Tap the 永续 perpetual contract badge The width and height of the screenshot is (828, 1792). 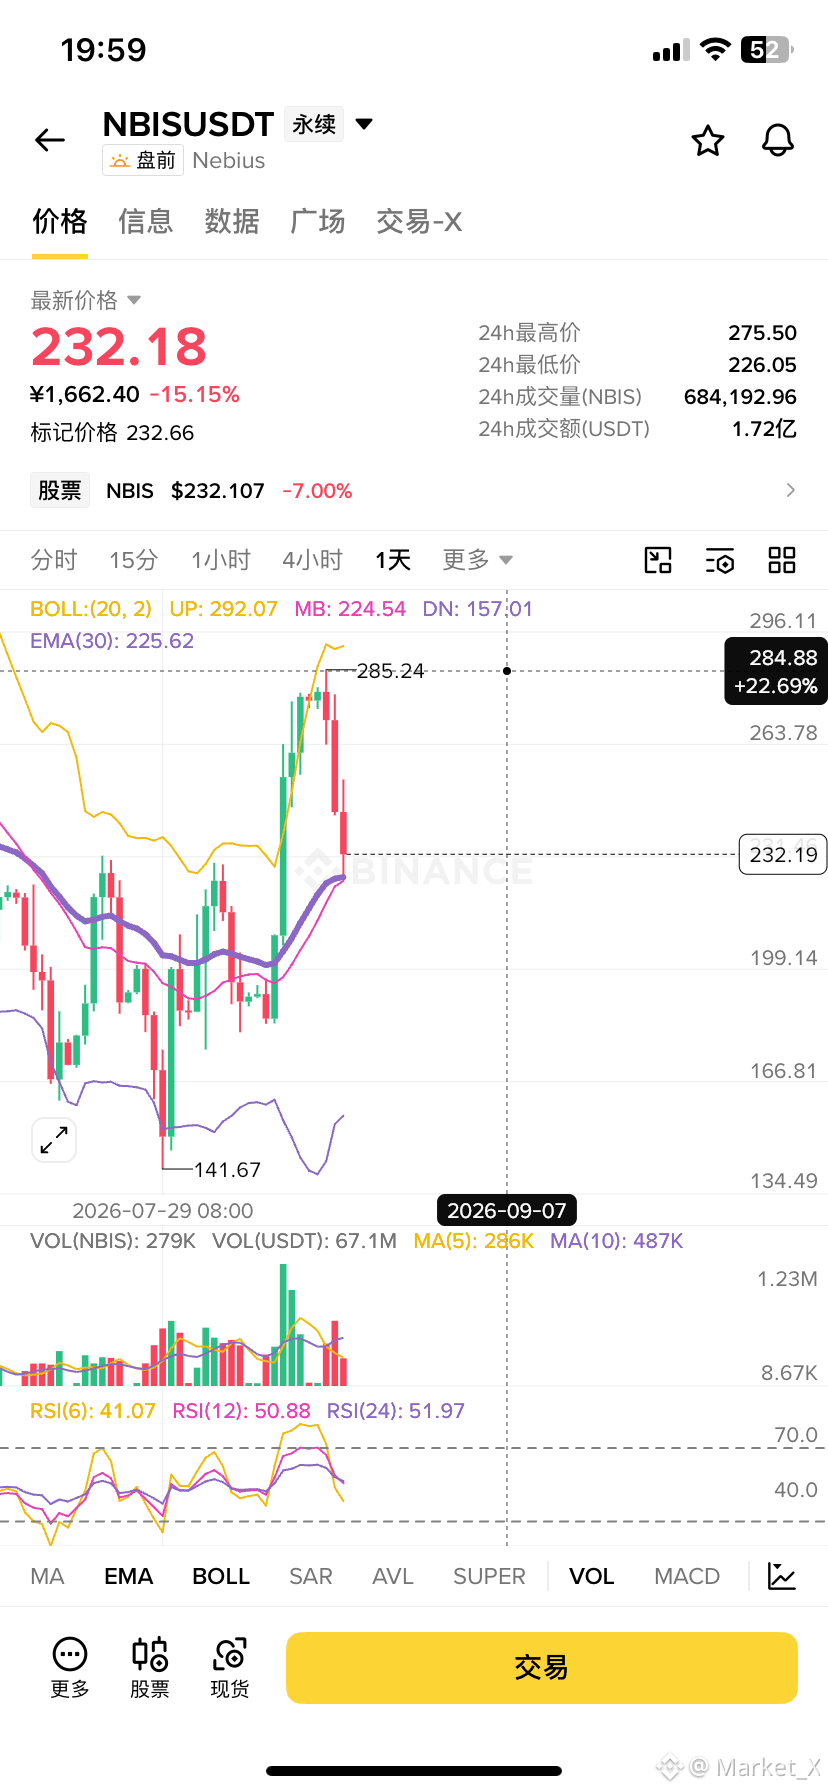(x=314, y=124)
